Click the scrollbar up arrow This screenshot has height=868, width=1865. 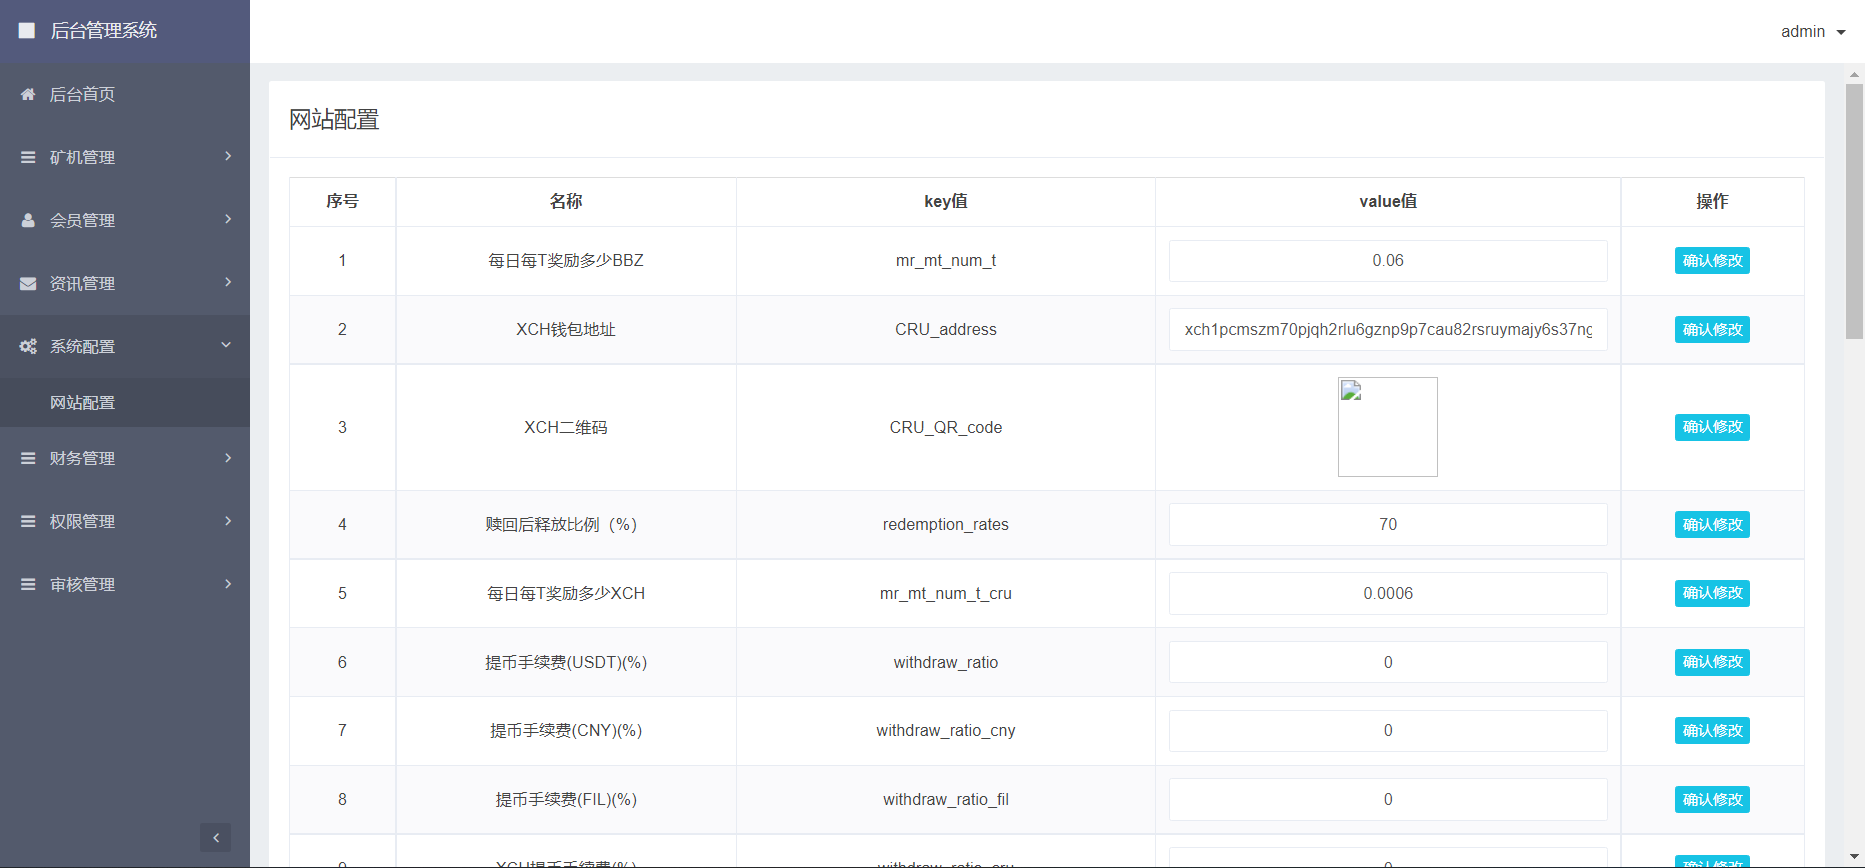point(1855,74)
